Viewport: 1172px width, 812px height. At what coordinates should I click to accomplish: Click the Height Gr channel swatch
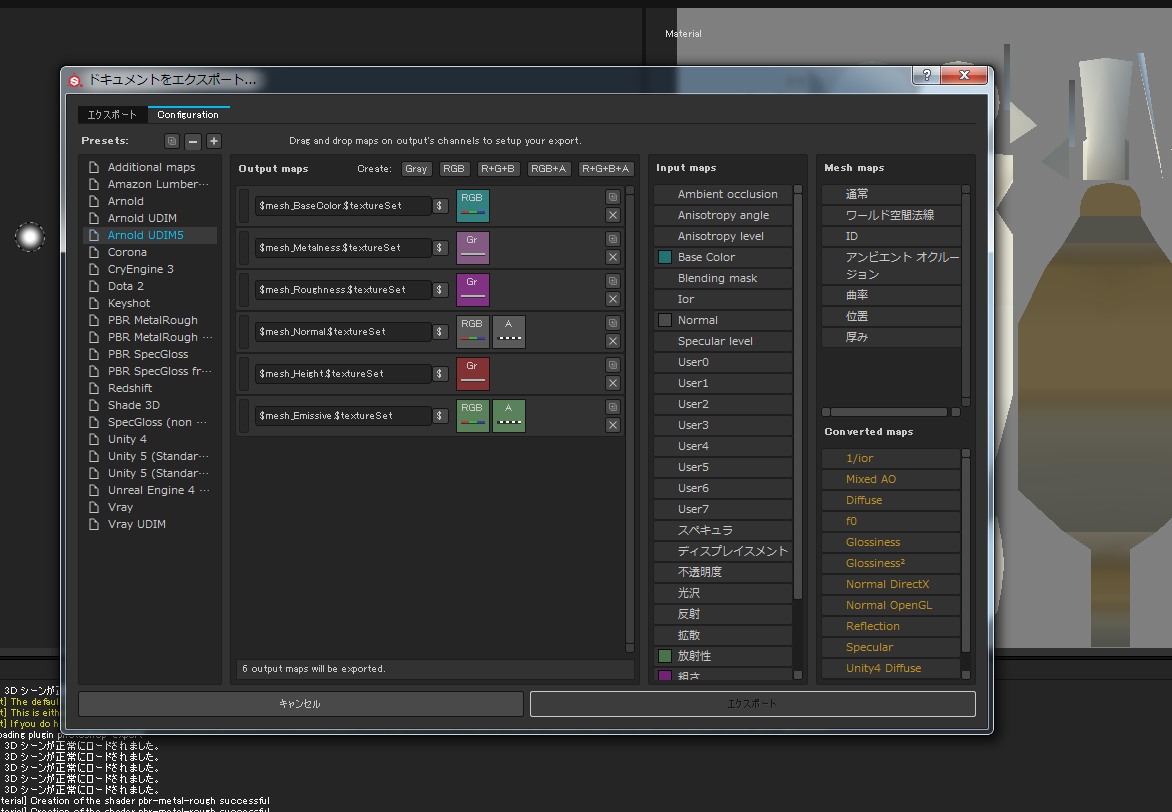tap(472, 373)
